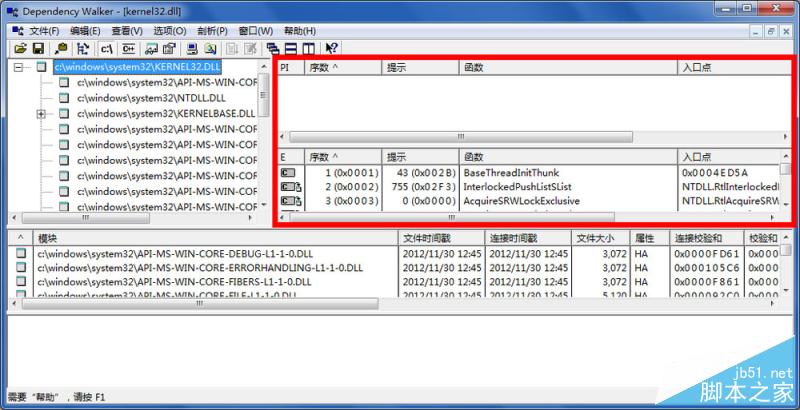Click imports list horizontal scrollbar thumb
800x410 pixels.
pyautogui.click(x=461, y=137)
